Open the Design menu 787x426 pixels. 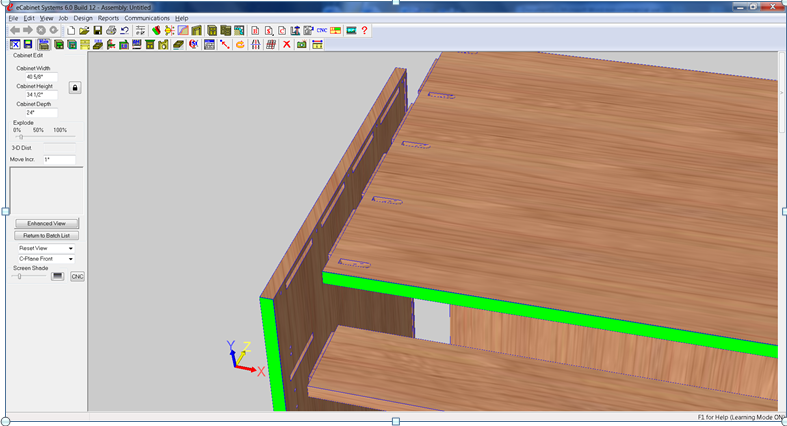pyautogui.click(x=83, y=18)
